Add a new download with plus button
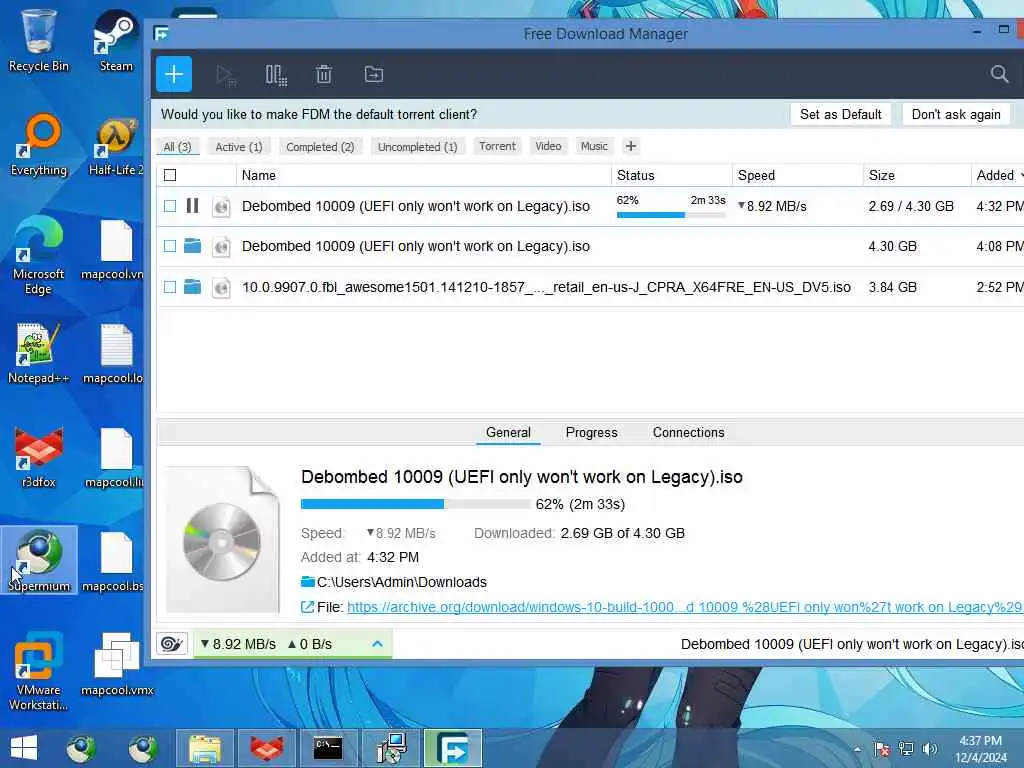The image size is (1024, 768). pyautogui.click(x=174, y=74)
